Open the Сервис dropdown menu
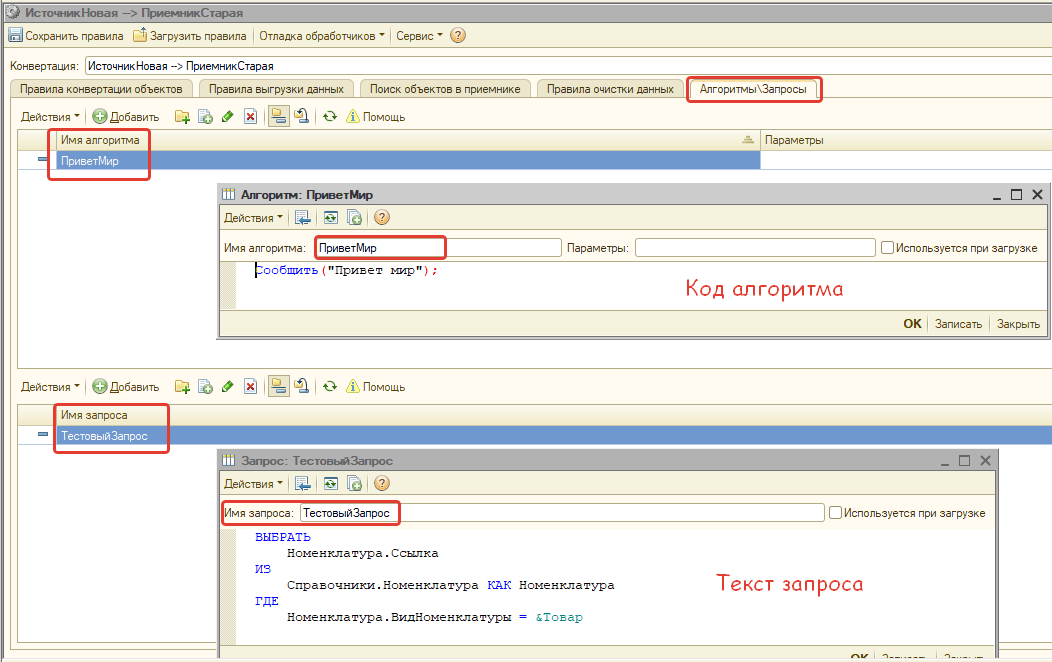The width and height of the screenshot is (1052, 662). (419, 36)
